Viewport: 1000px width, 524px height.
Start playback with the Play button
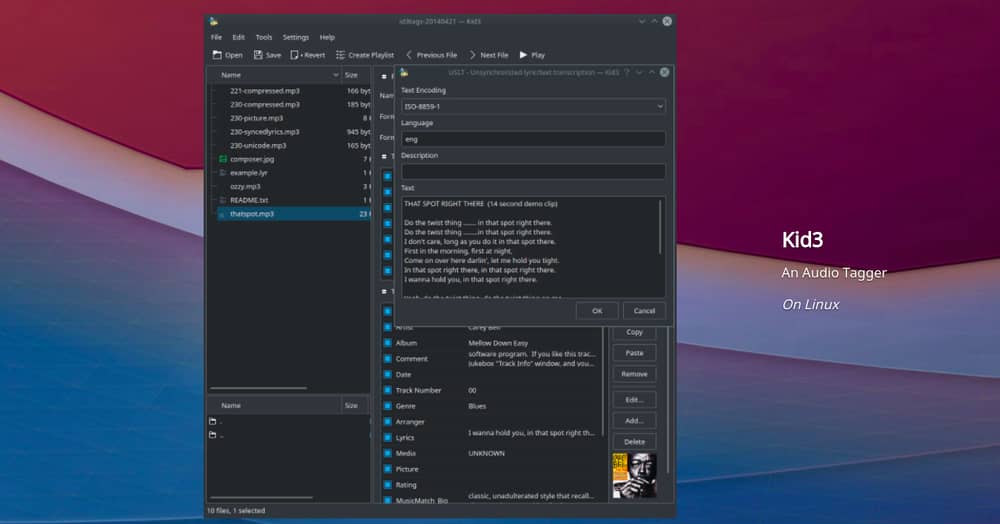pos(532,55)
